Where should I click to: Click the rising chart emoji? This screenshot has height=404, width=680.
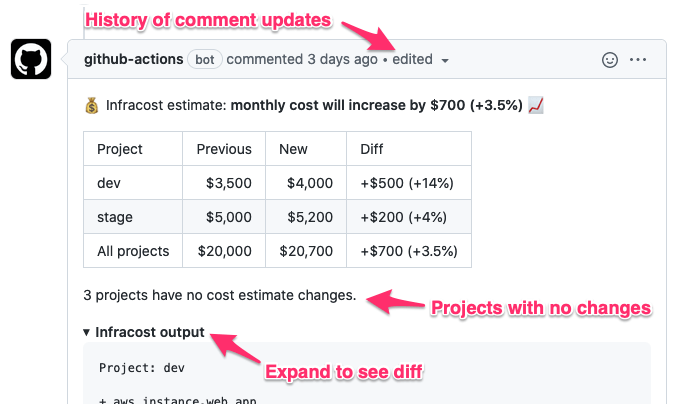(x=536, y=105)
